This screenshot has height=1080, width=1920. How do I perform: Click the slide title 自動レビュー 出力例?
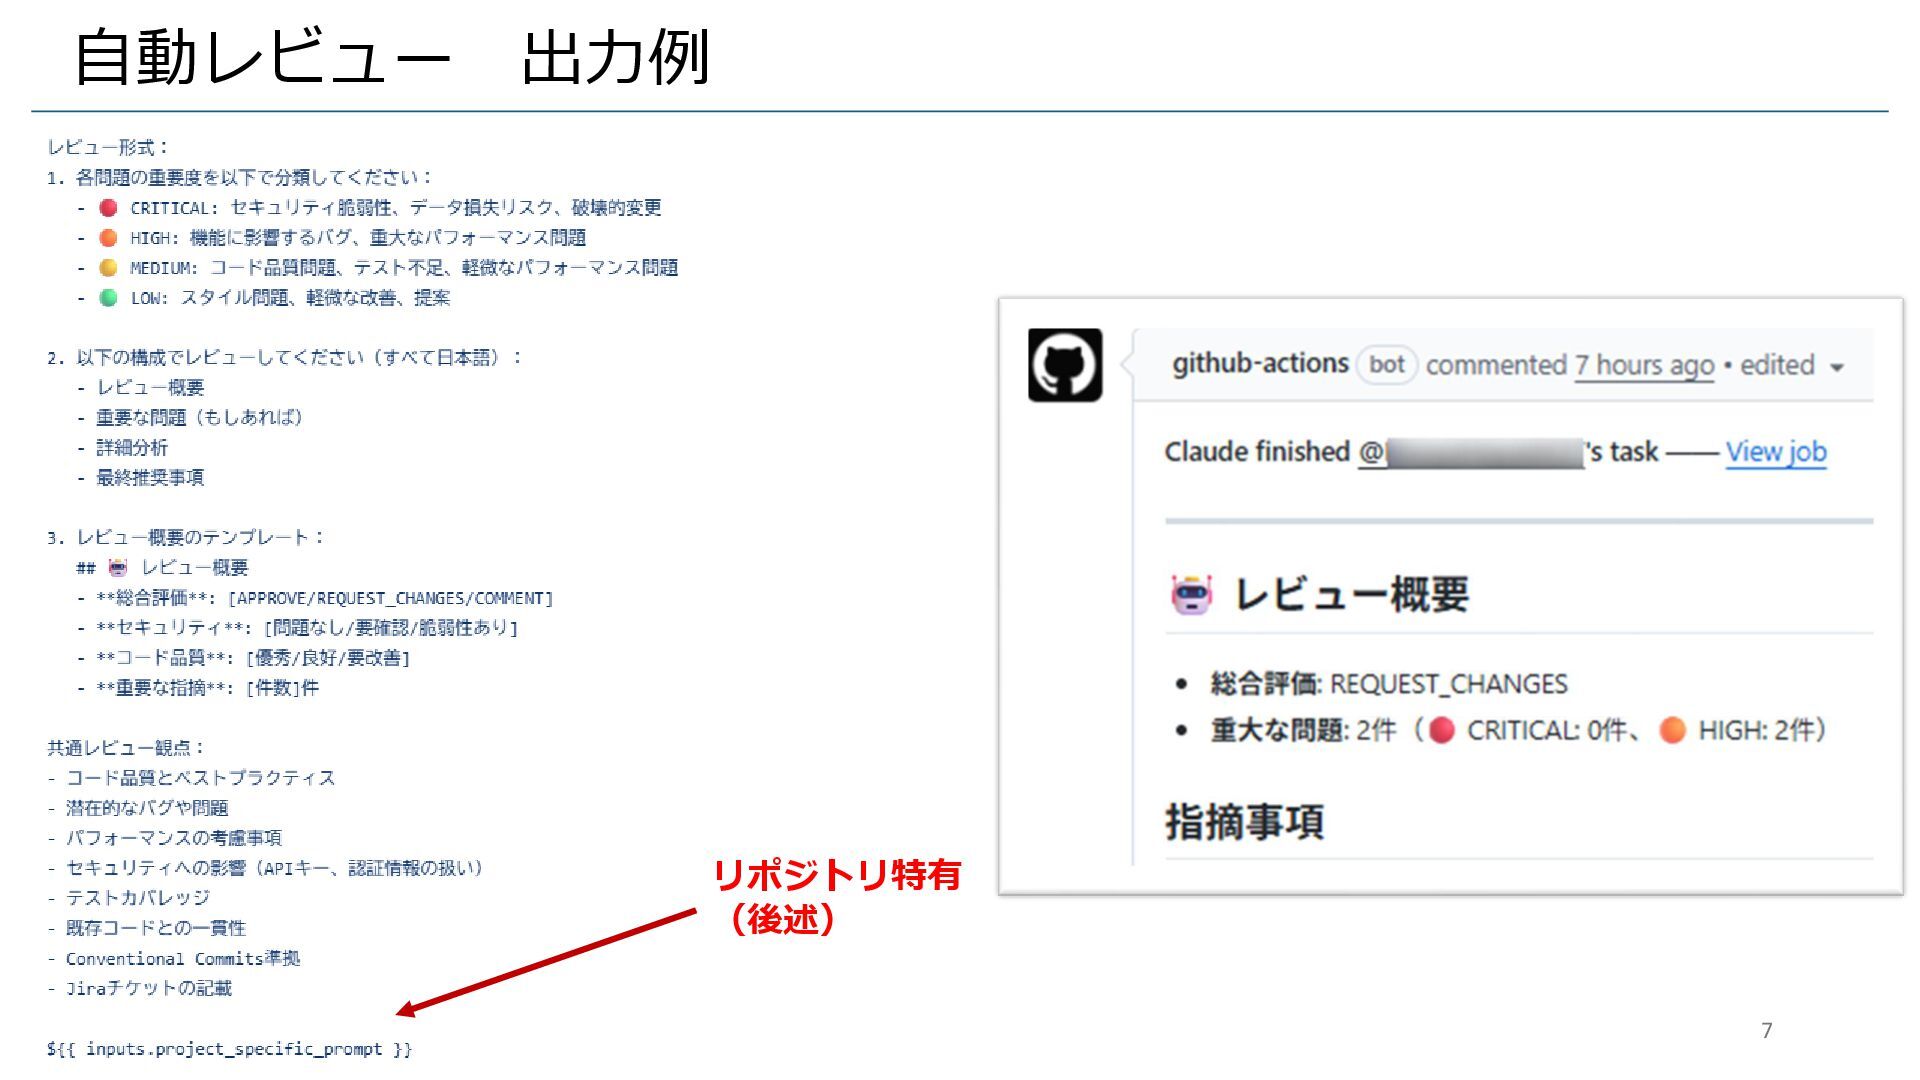pyautogui.click(x=392, y=57)
